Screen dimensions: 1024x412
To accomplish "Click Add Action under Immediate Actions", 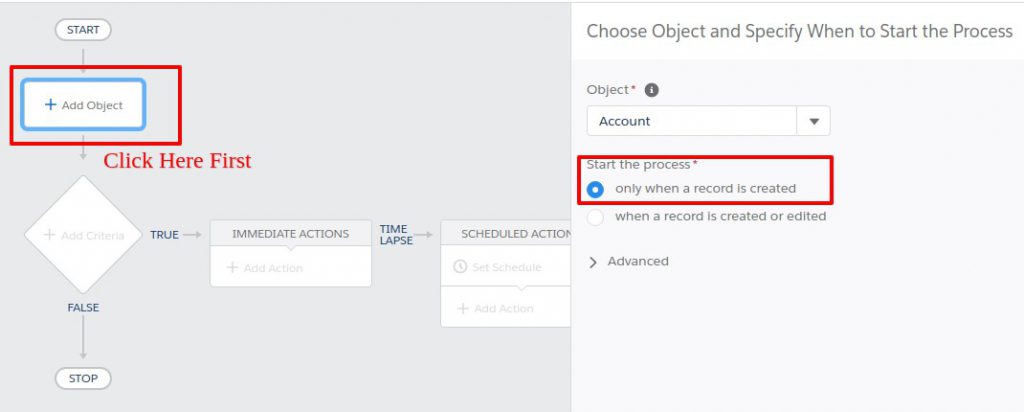I will coord(273,268).
